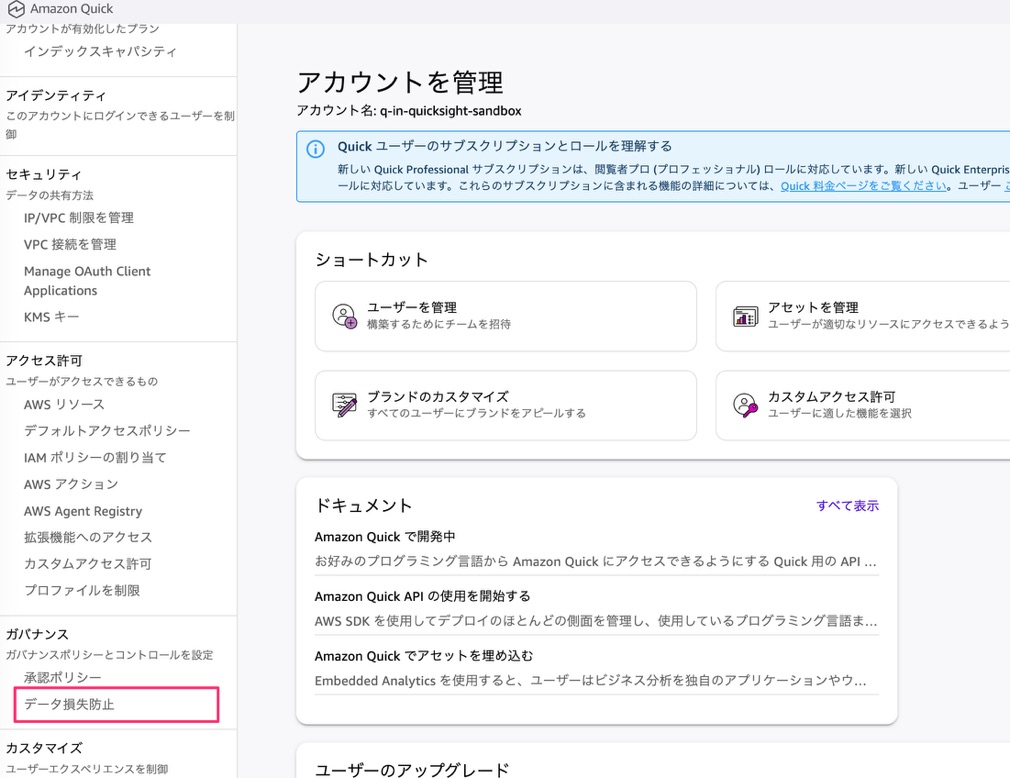Click the アセットを管理 shortcut card

point(863,316)
